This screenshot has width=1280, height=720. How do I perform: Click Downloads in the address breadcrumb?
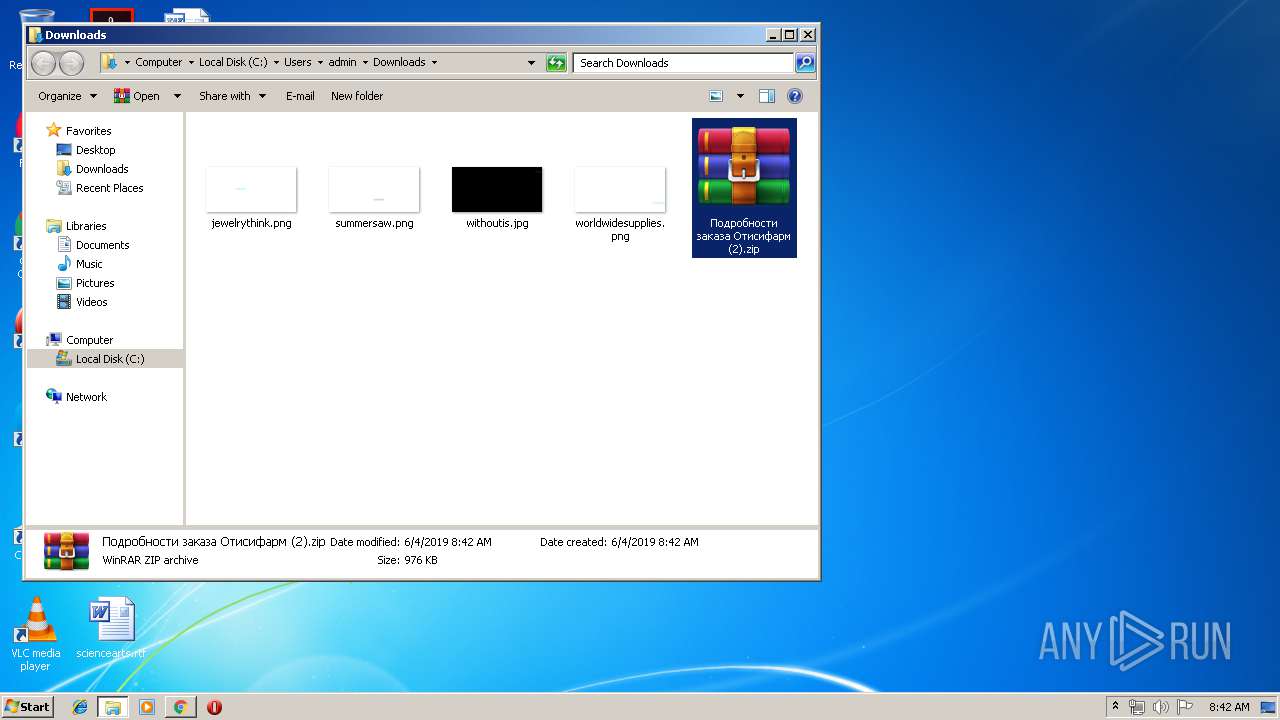click(400, 62)
